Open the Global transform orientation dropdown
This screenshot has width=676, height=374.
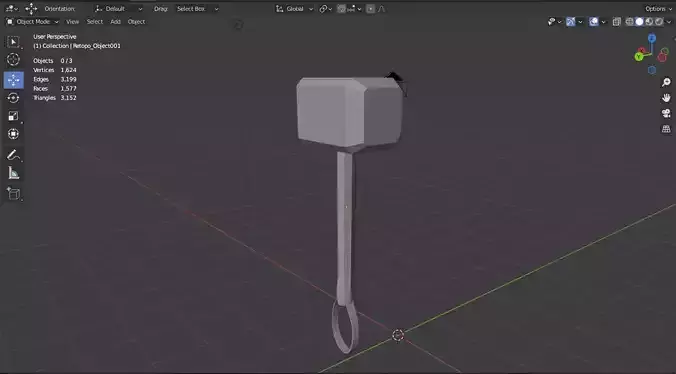click(x=294, y=9)
